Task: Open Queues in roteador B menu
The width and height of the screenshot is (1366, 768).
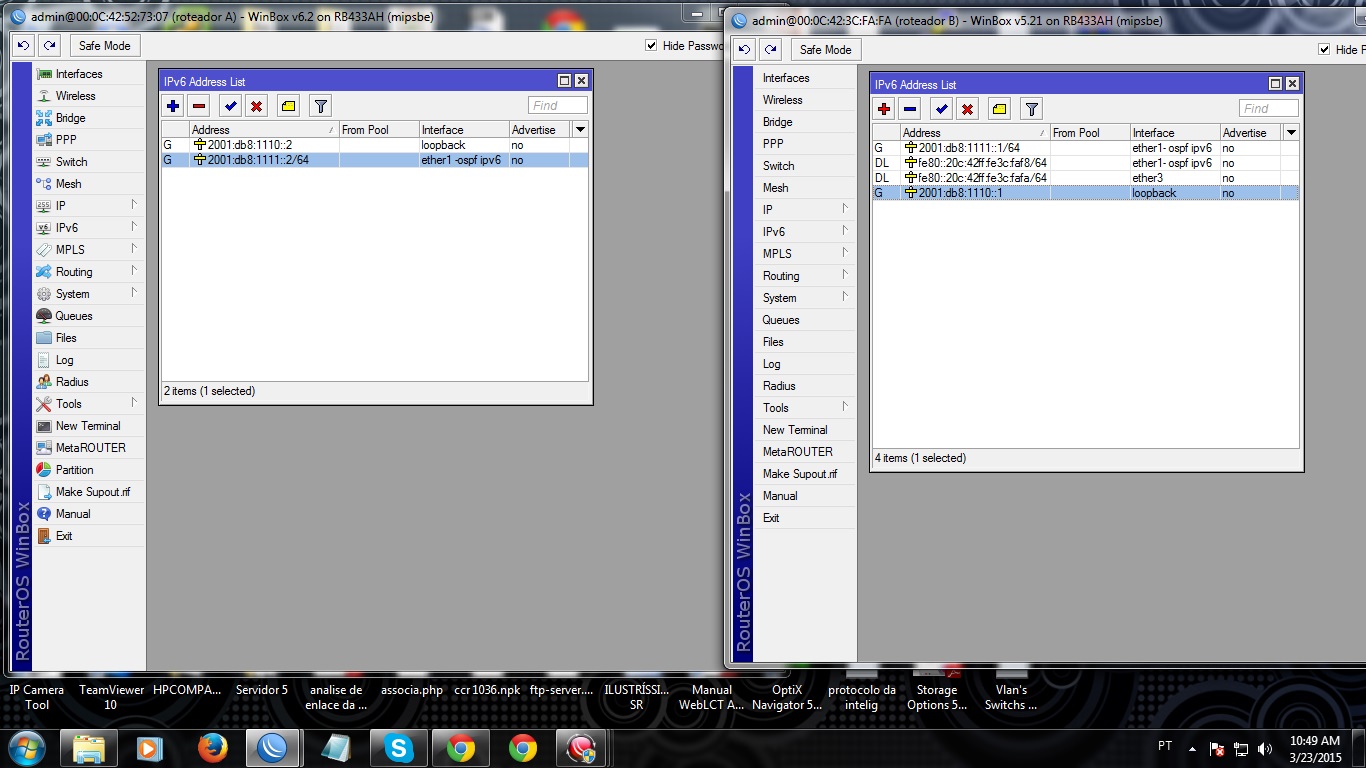Action: point(805,320)
